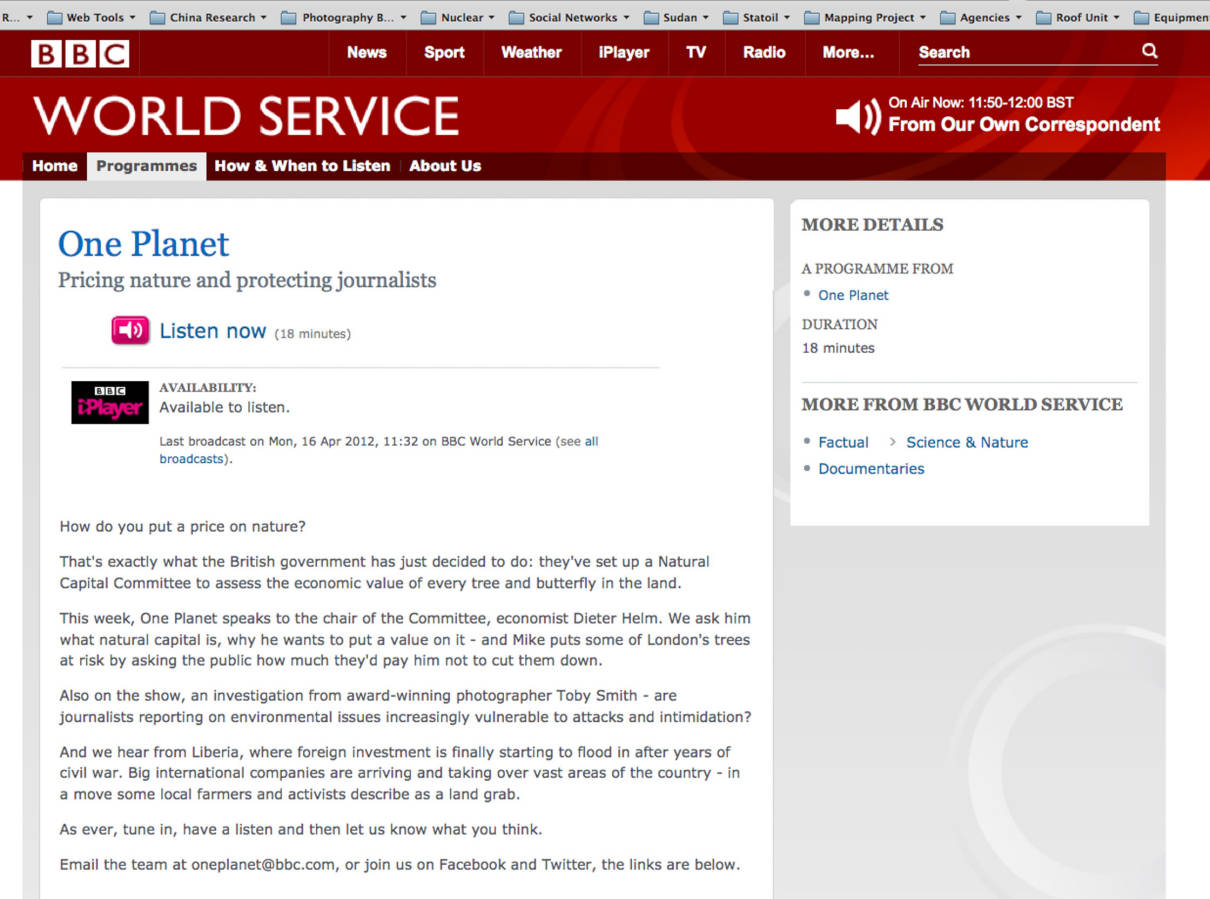
Task: Open the China Research bookmarks folder
Action: click(x=208, y=17)
